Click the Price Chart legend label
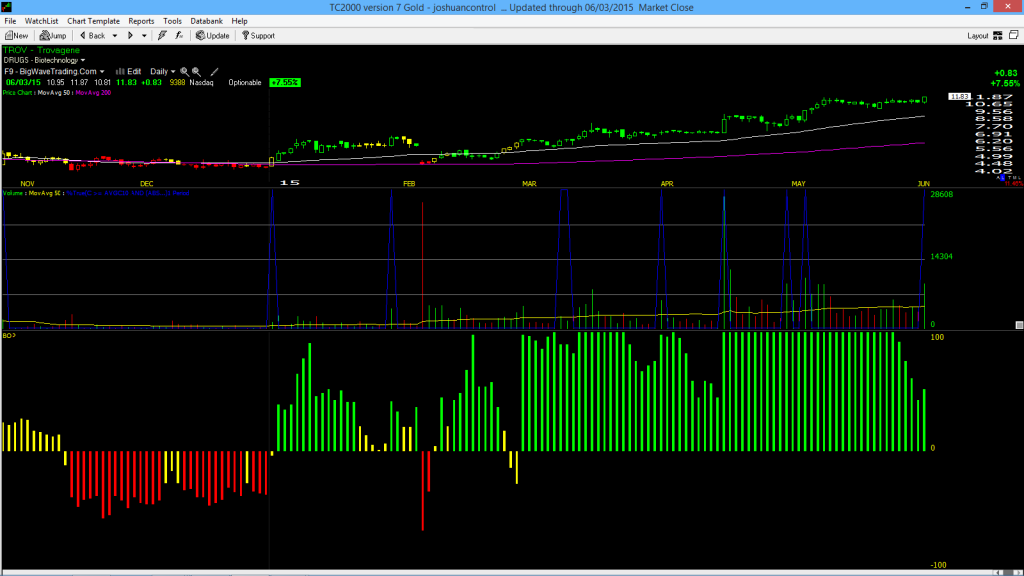 point(17,93)
